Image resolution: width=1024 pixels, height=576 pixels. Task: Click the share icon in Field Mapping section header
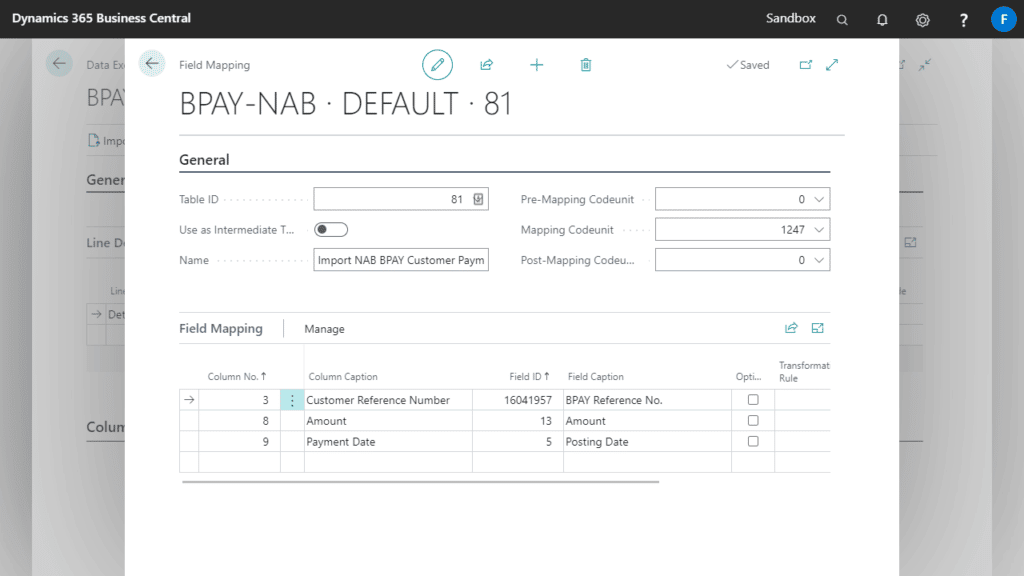790,327
